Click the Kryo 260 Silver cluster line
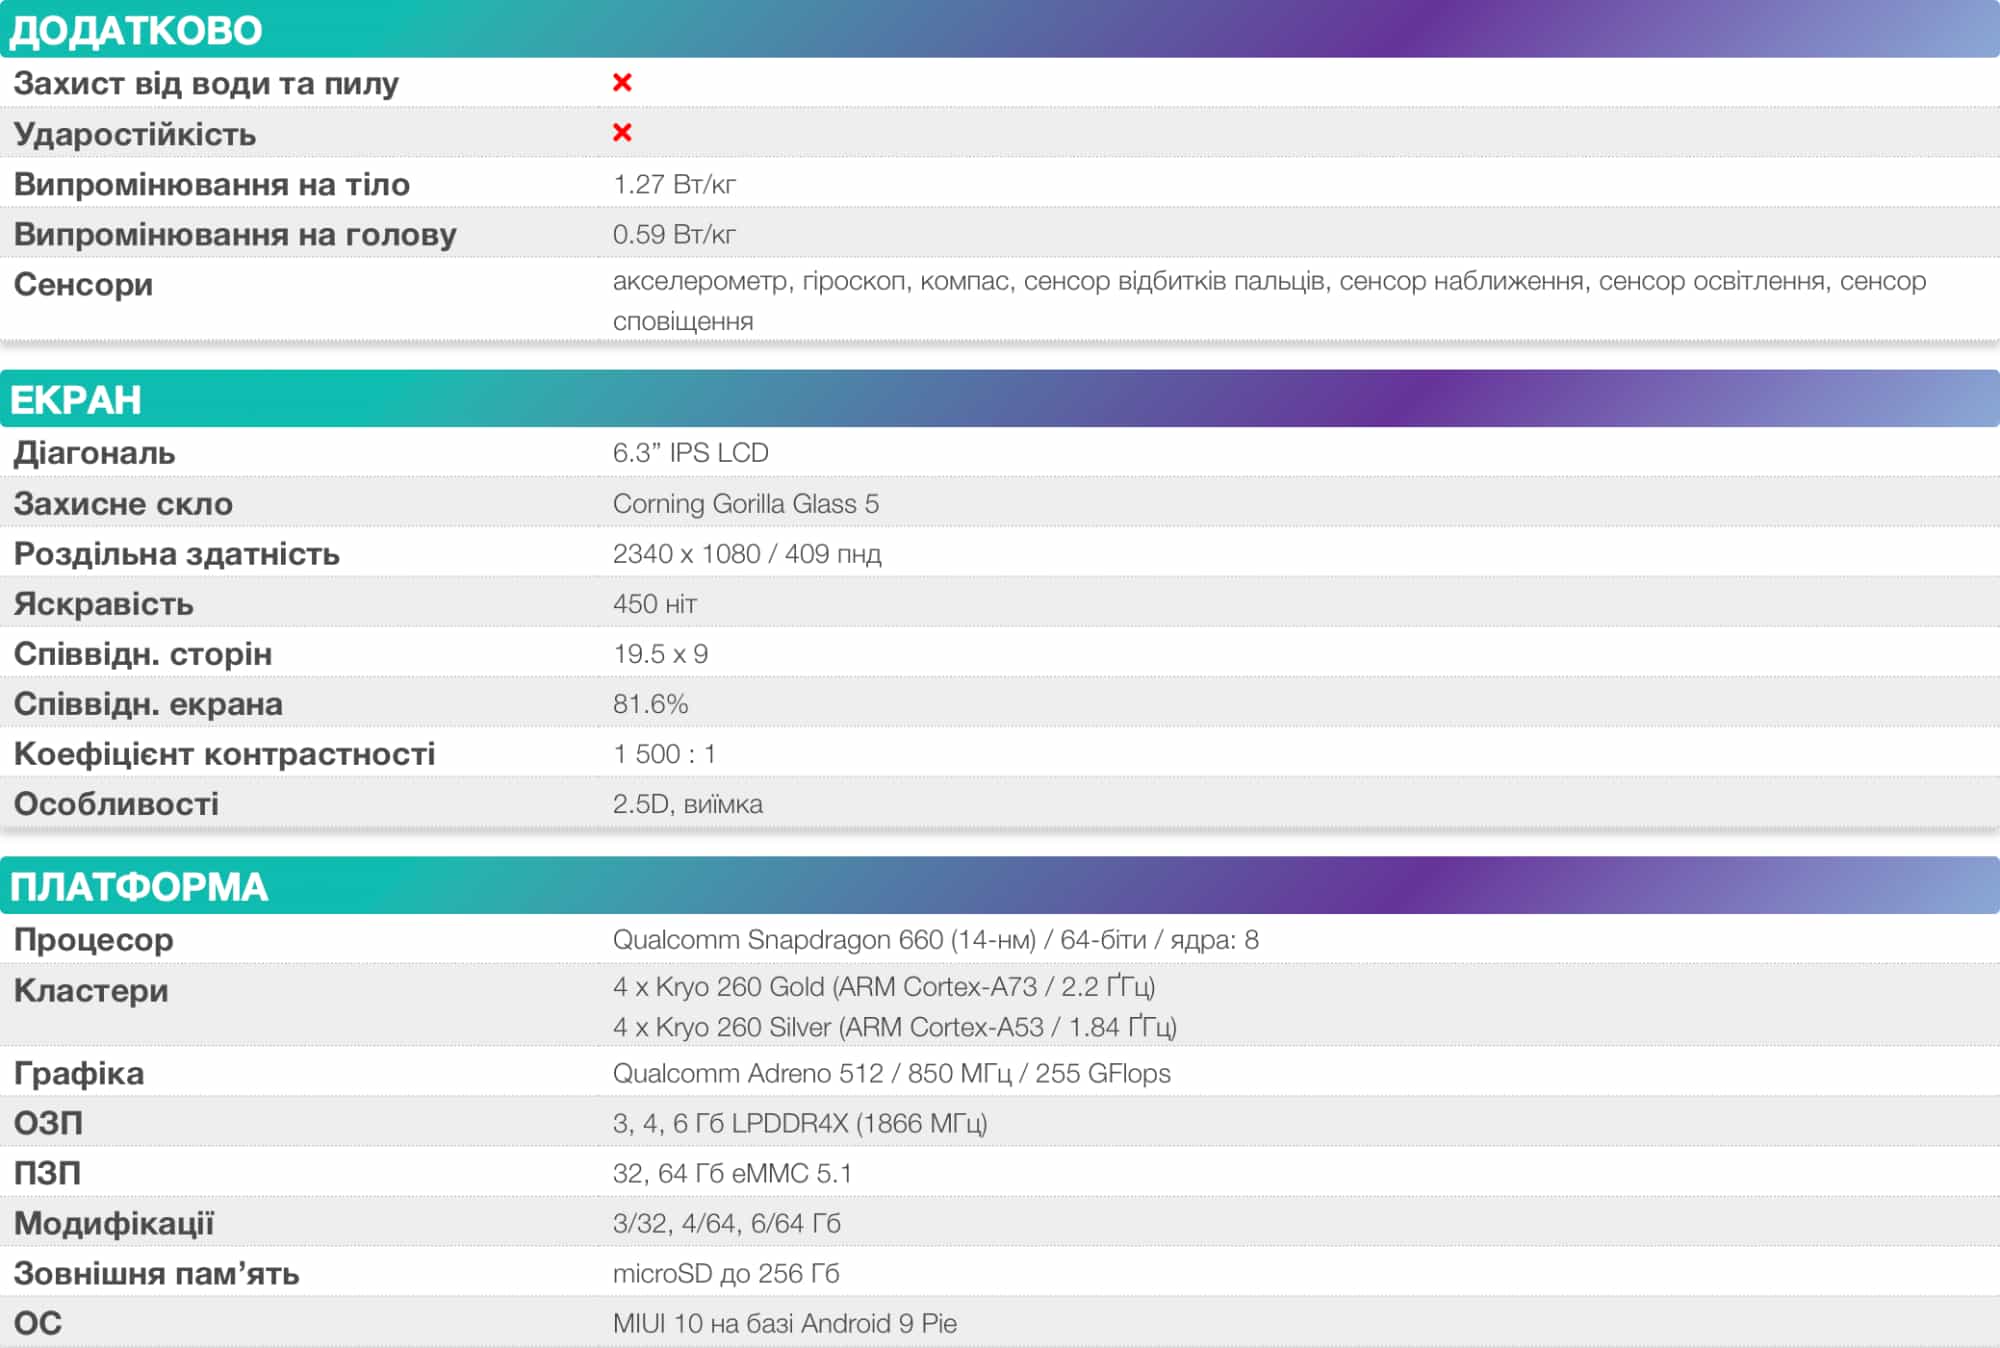This screenshot has width=2000, height=1348. (894, 1027)
